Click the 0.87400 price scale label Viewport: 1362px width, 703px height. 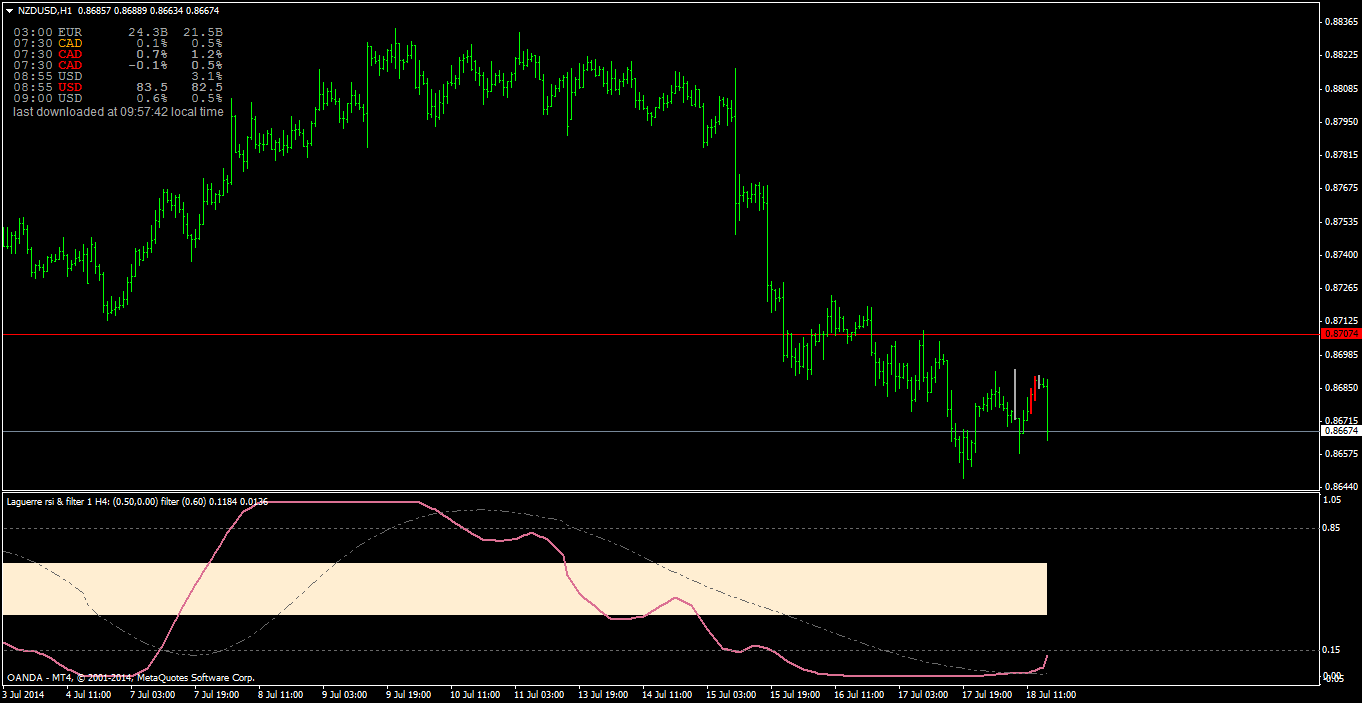click(x=1340, y=255)
